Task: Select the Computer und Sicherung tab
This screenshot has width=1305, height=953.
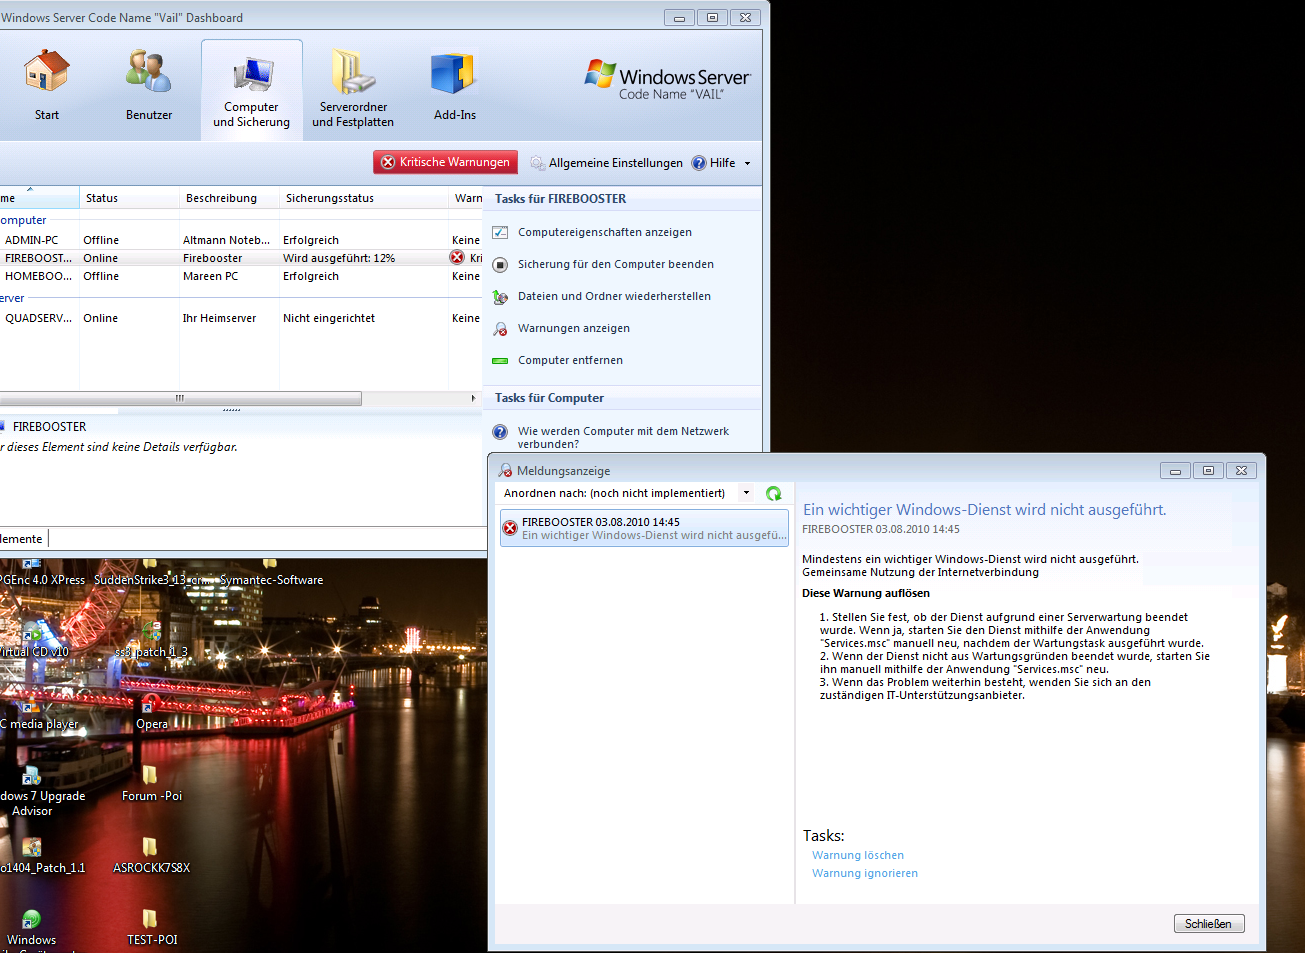Action: (x=251, y=89)
